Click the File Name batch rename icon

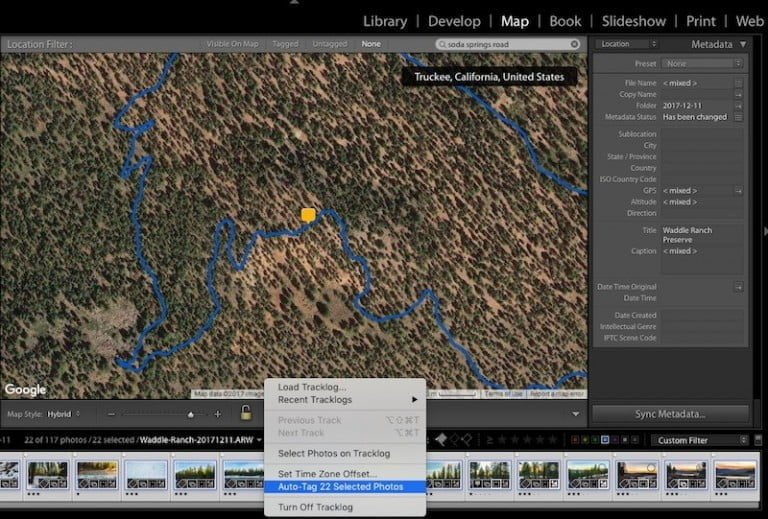click(x=739, y=83)
